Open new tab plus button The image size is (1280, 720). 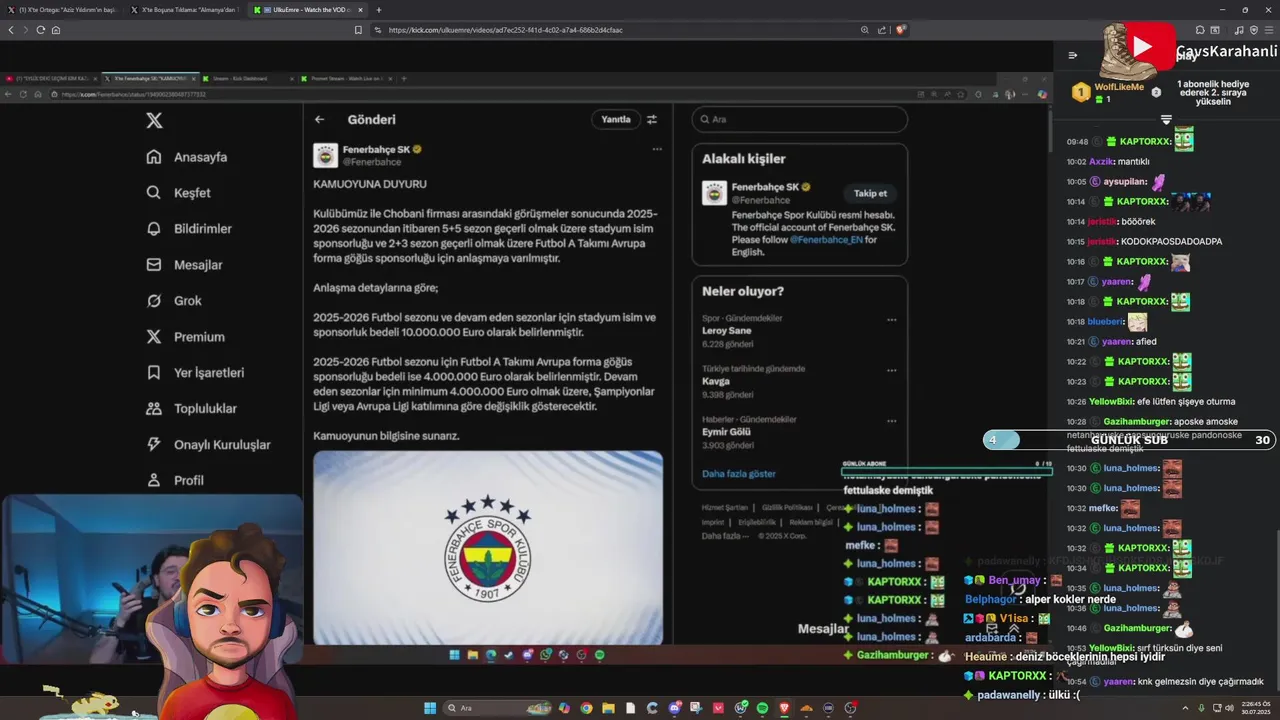coord(378,10)
